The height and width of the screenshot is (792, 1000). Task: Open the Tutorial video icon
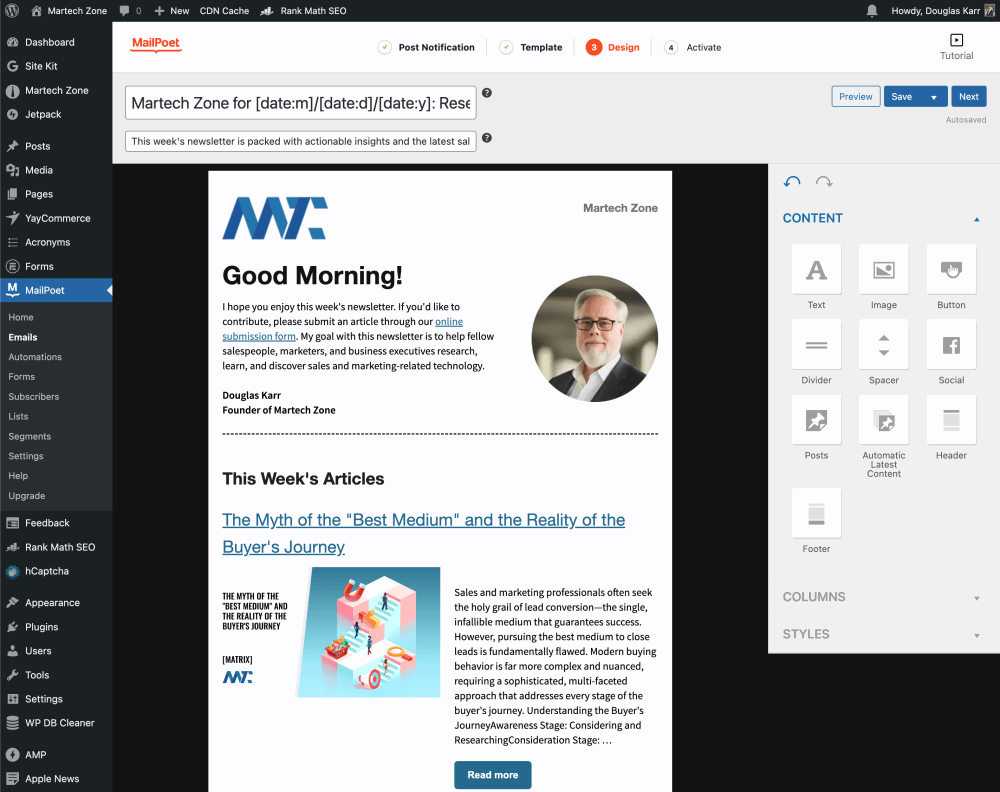coord(956,40)
